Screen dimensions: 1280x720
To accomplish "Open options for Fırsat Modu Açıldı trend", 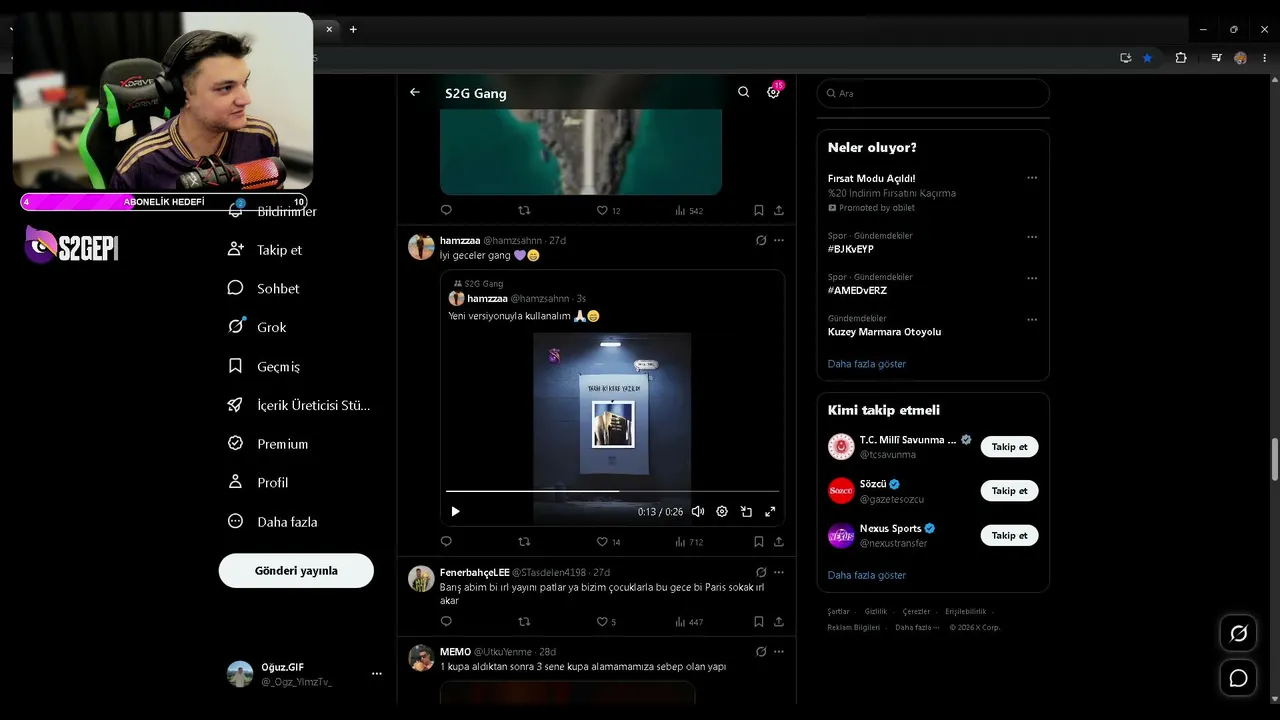I will point(1032,178).
